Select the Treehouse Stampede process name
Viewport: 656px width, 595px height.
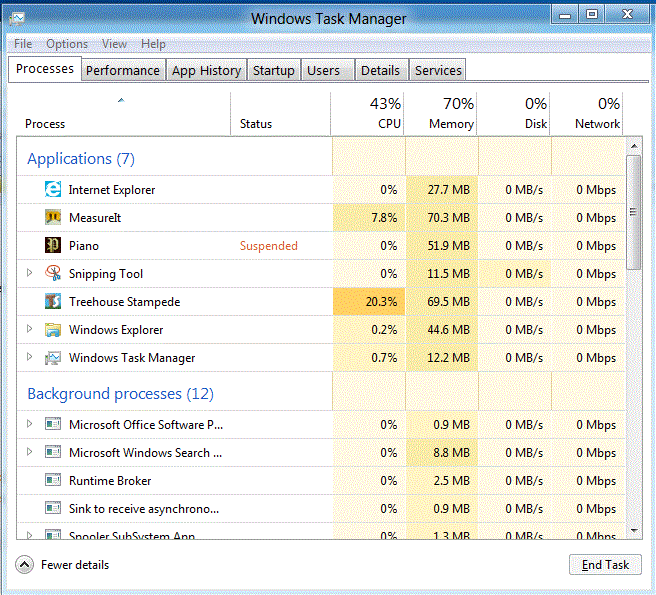coord(125,302)
